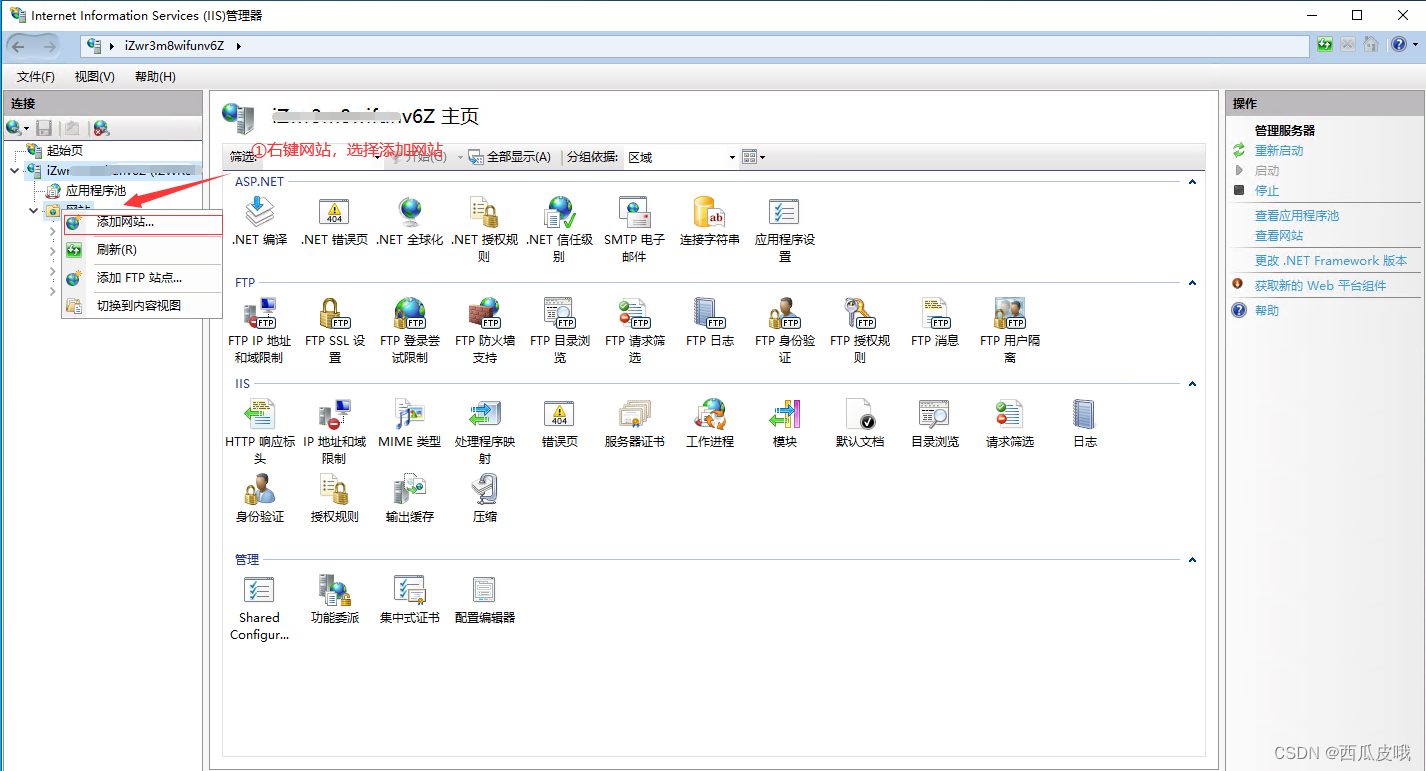Collapse the IIS group section

pos(1192,384)
